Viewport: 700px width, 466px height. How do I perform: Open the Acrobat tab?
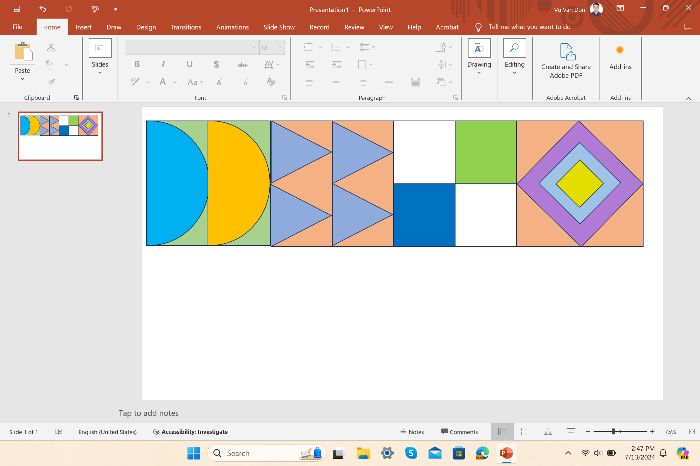447,27
